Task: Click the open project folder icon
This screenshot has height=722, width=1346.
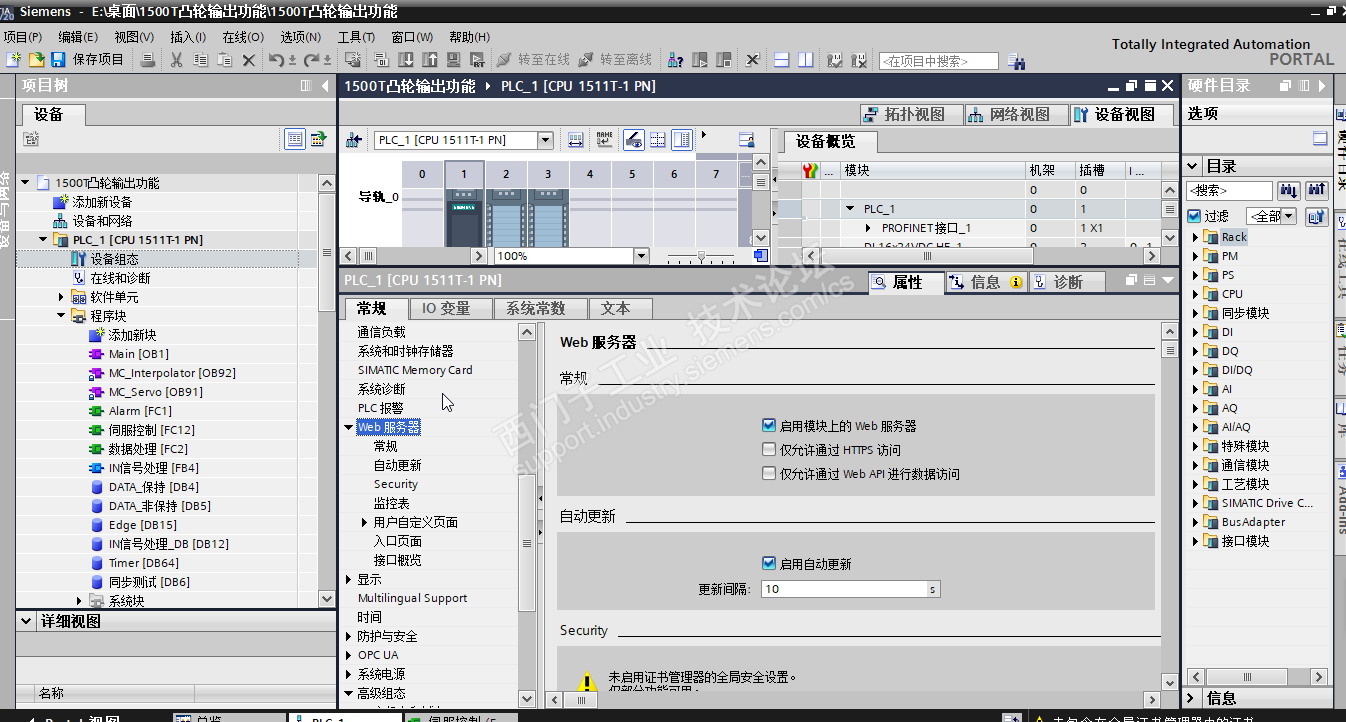Action: 36,60
